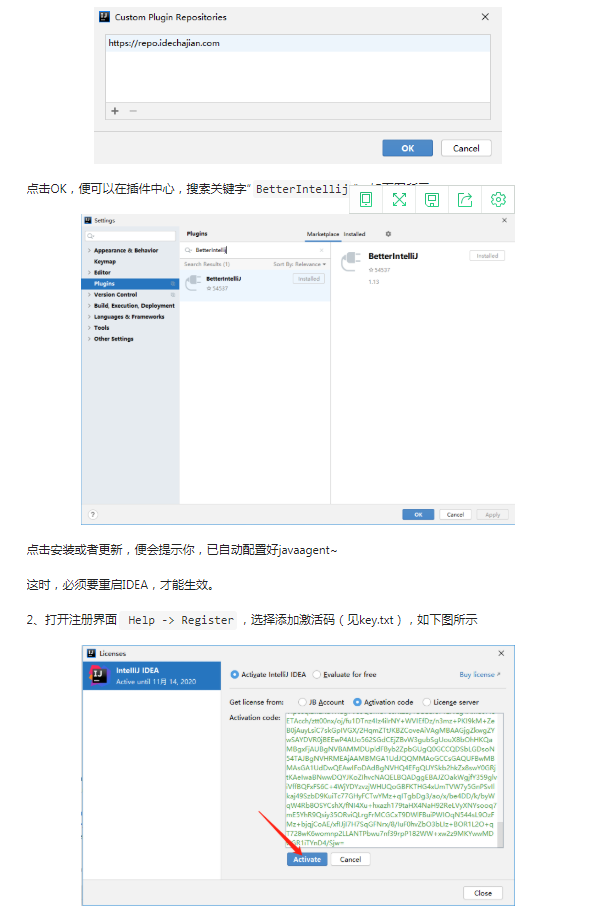Focus the Settings sidebar search field

tap(130, 236)
